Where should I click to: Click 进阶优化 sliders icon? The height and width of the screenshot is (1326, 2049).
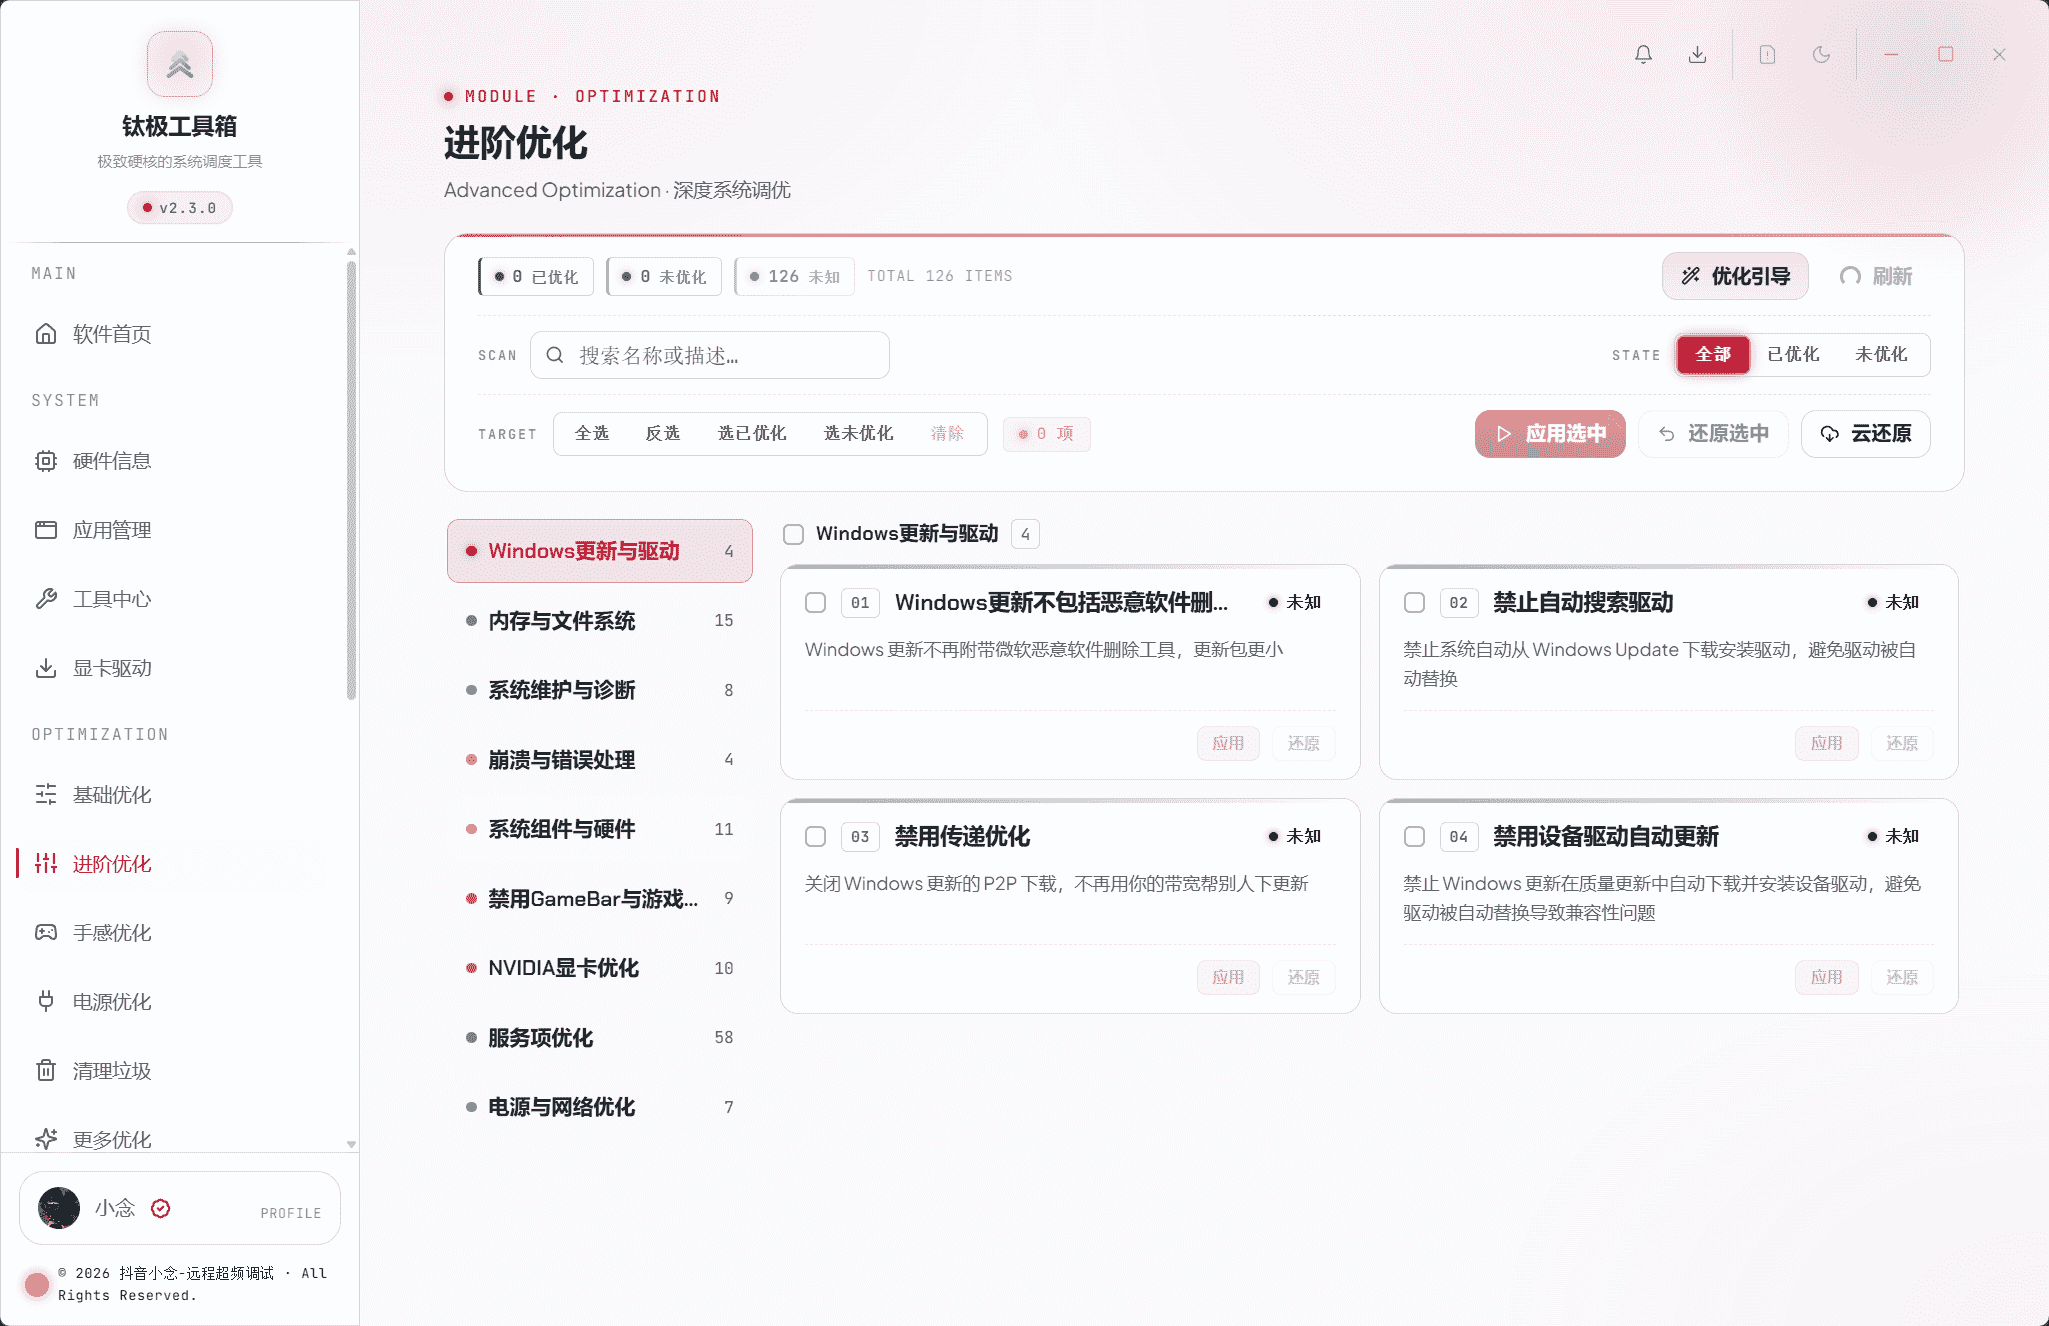46,864
